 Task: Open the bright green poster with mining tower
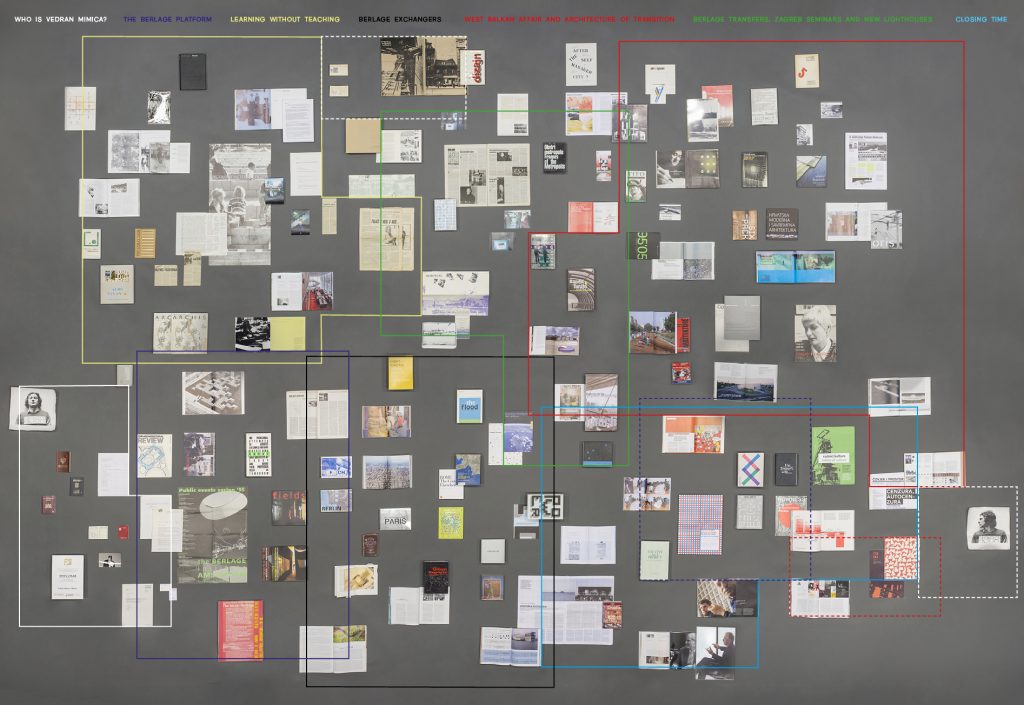[833, 455]
